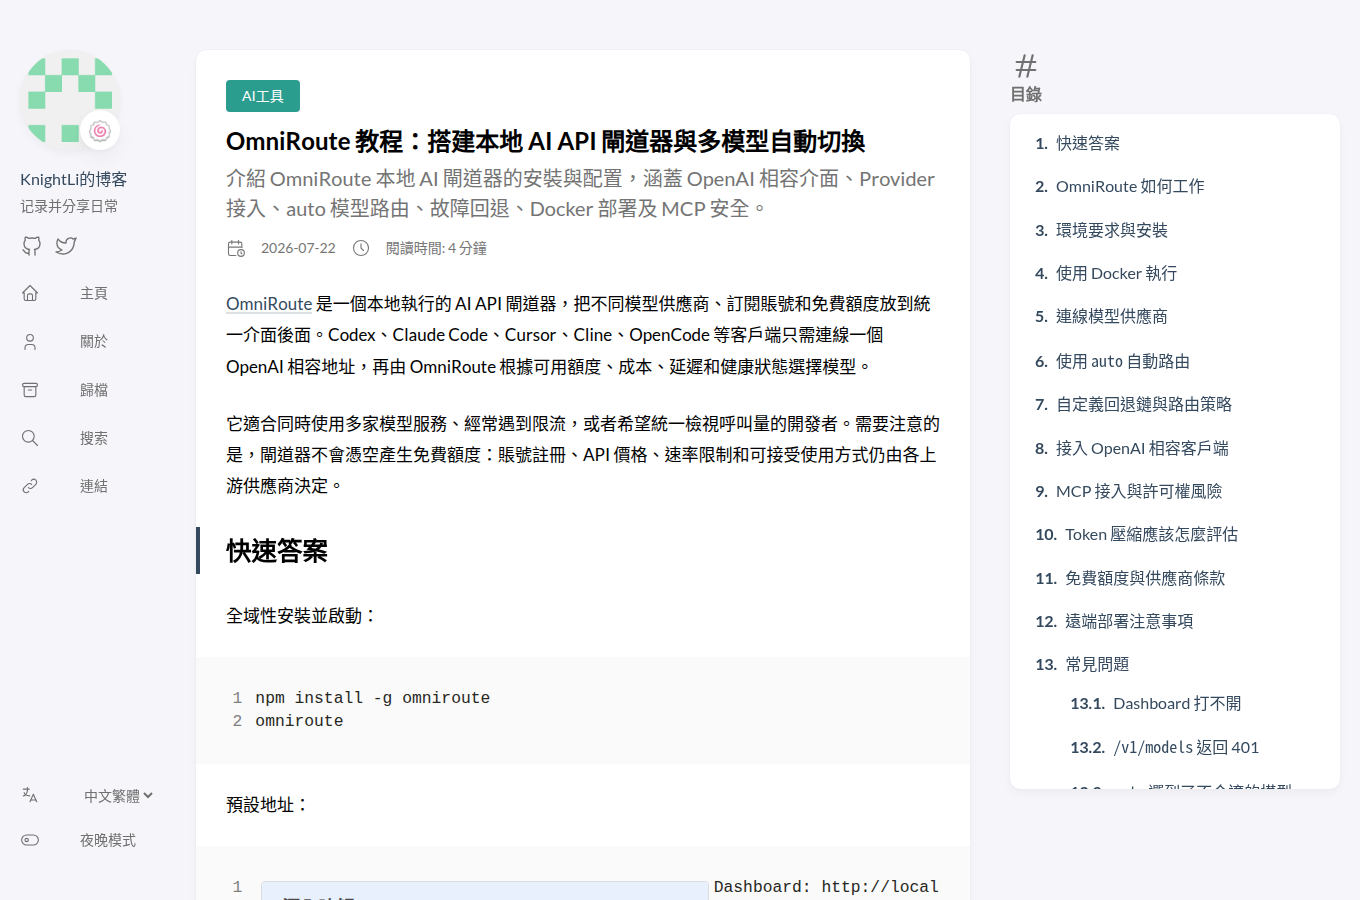This screenshot has width=1360, height=900.
Task: Jump to Dashboard 打不開 subsection
Action: [1177, 703]
